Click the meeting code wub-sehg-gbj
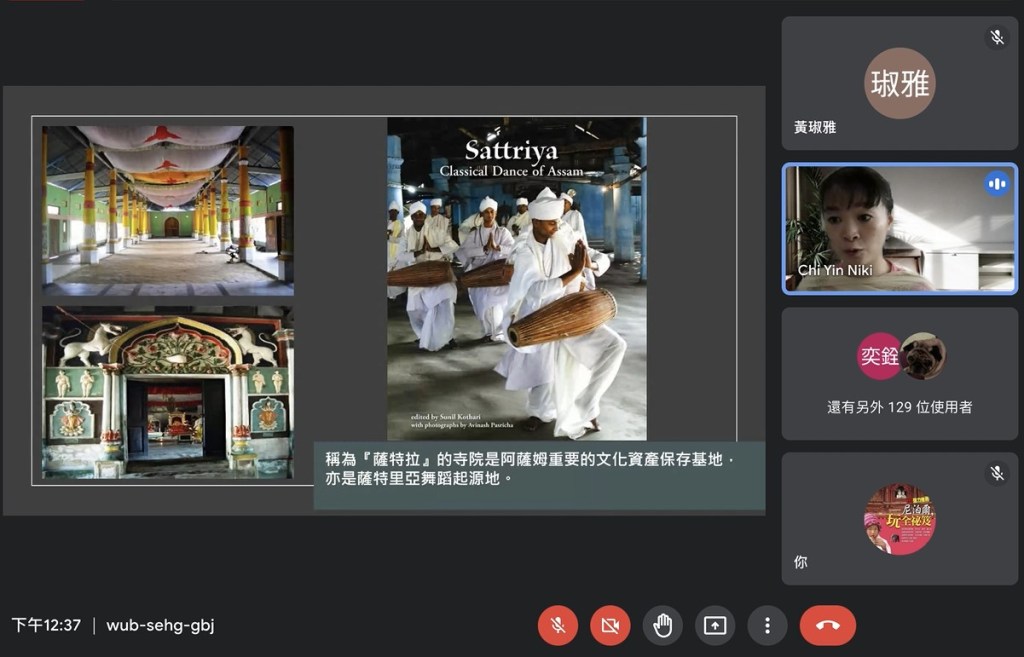Image resolution: width=1024 pixels, height=657 pixels. pos(160,625)
